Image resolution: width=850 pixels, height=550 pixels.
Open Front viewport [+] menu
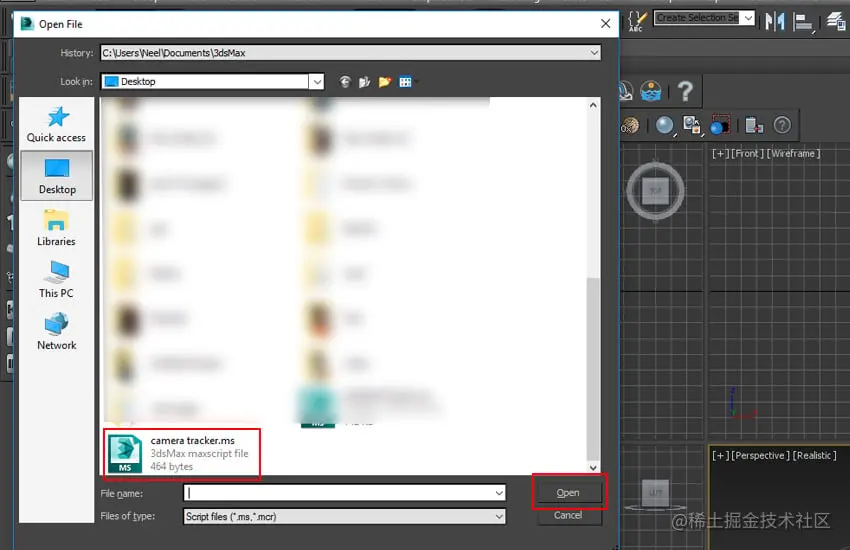[720, 154]
